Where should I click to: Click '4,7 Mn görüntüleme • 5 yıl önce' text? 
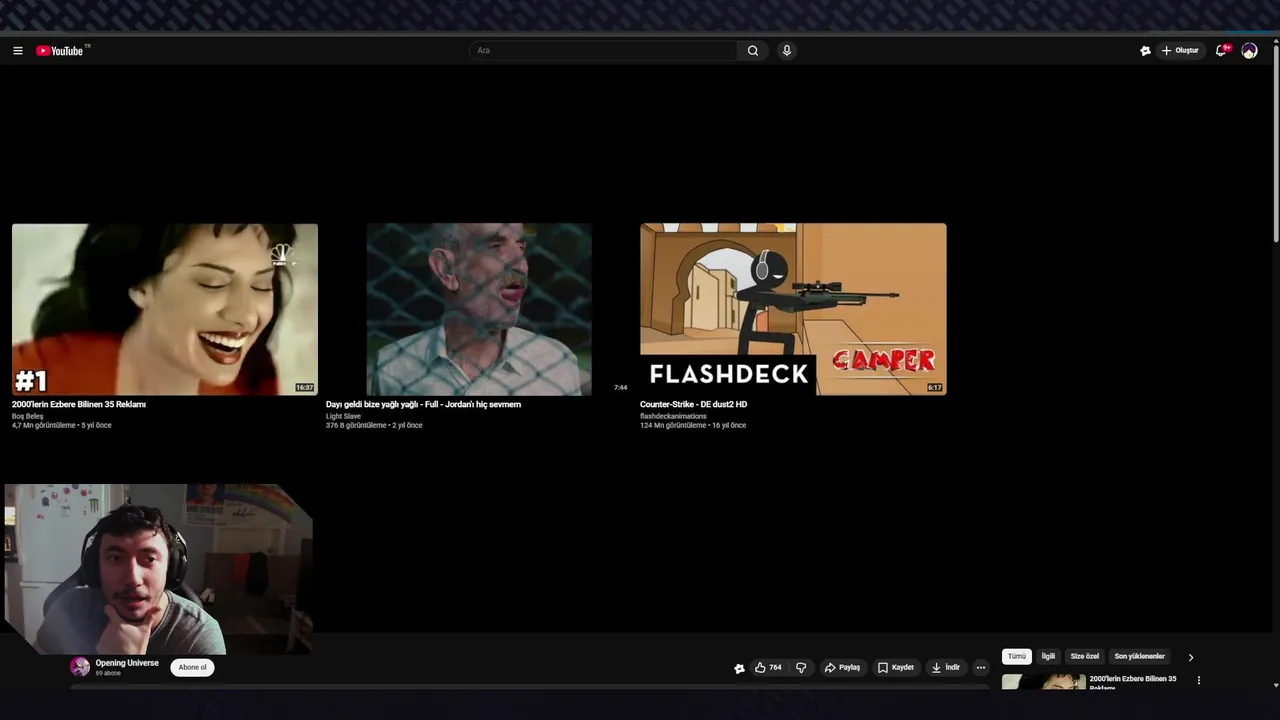(62, 425)
